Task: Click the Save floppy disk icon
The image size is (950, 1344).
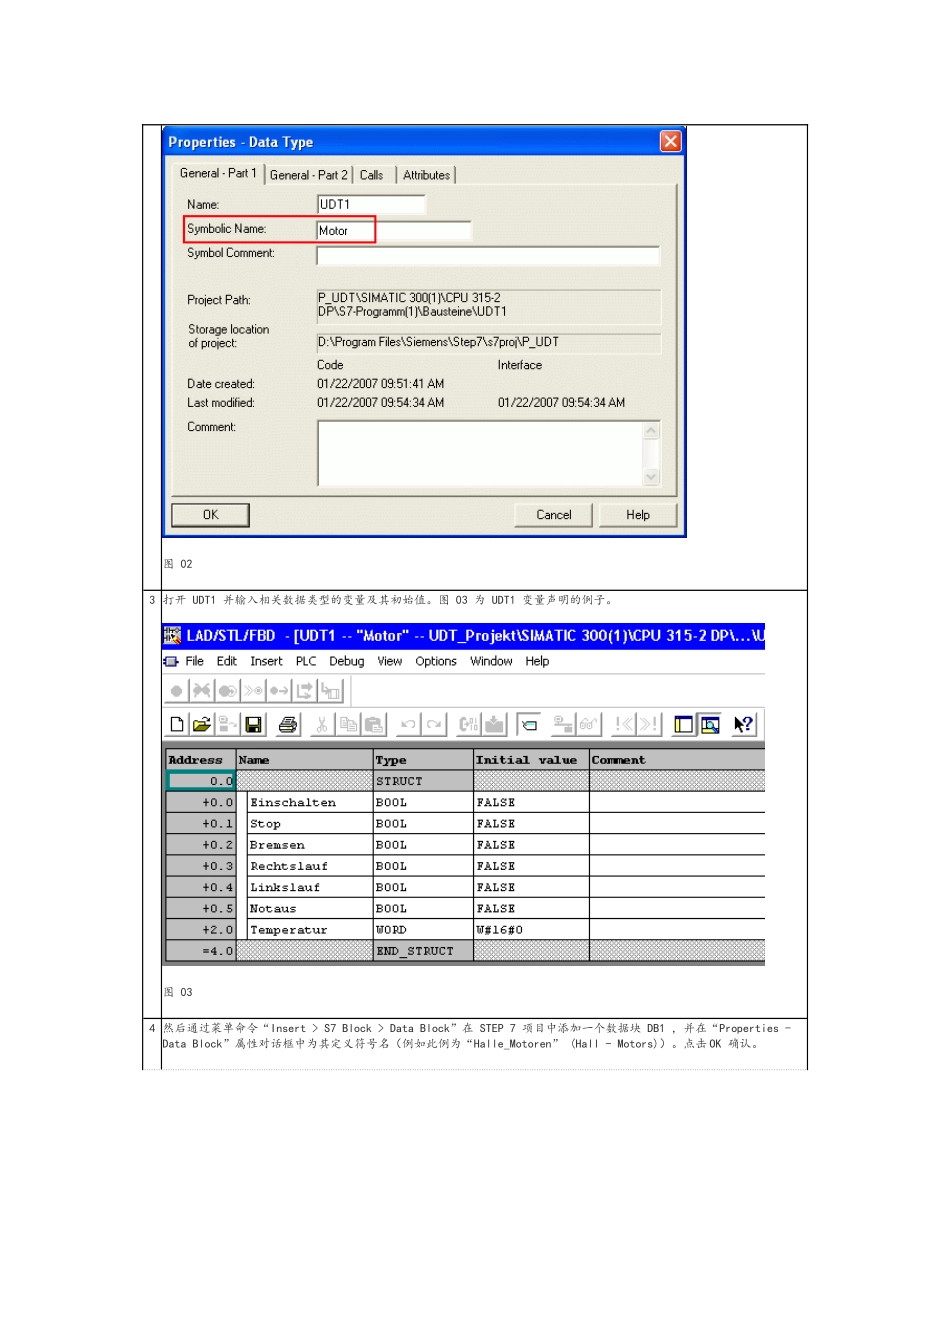Action: [x=253, y=725]
